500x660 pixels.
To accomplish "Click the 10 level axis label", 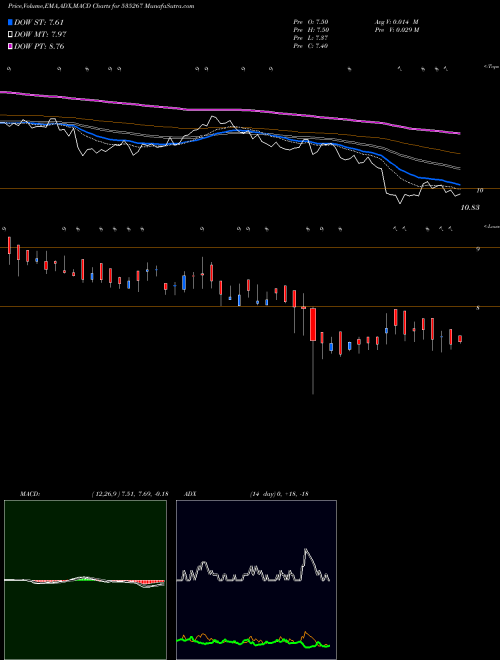I will [x=479, y=191].
